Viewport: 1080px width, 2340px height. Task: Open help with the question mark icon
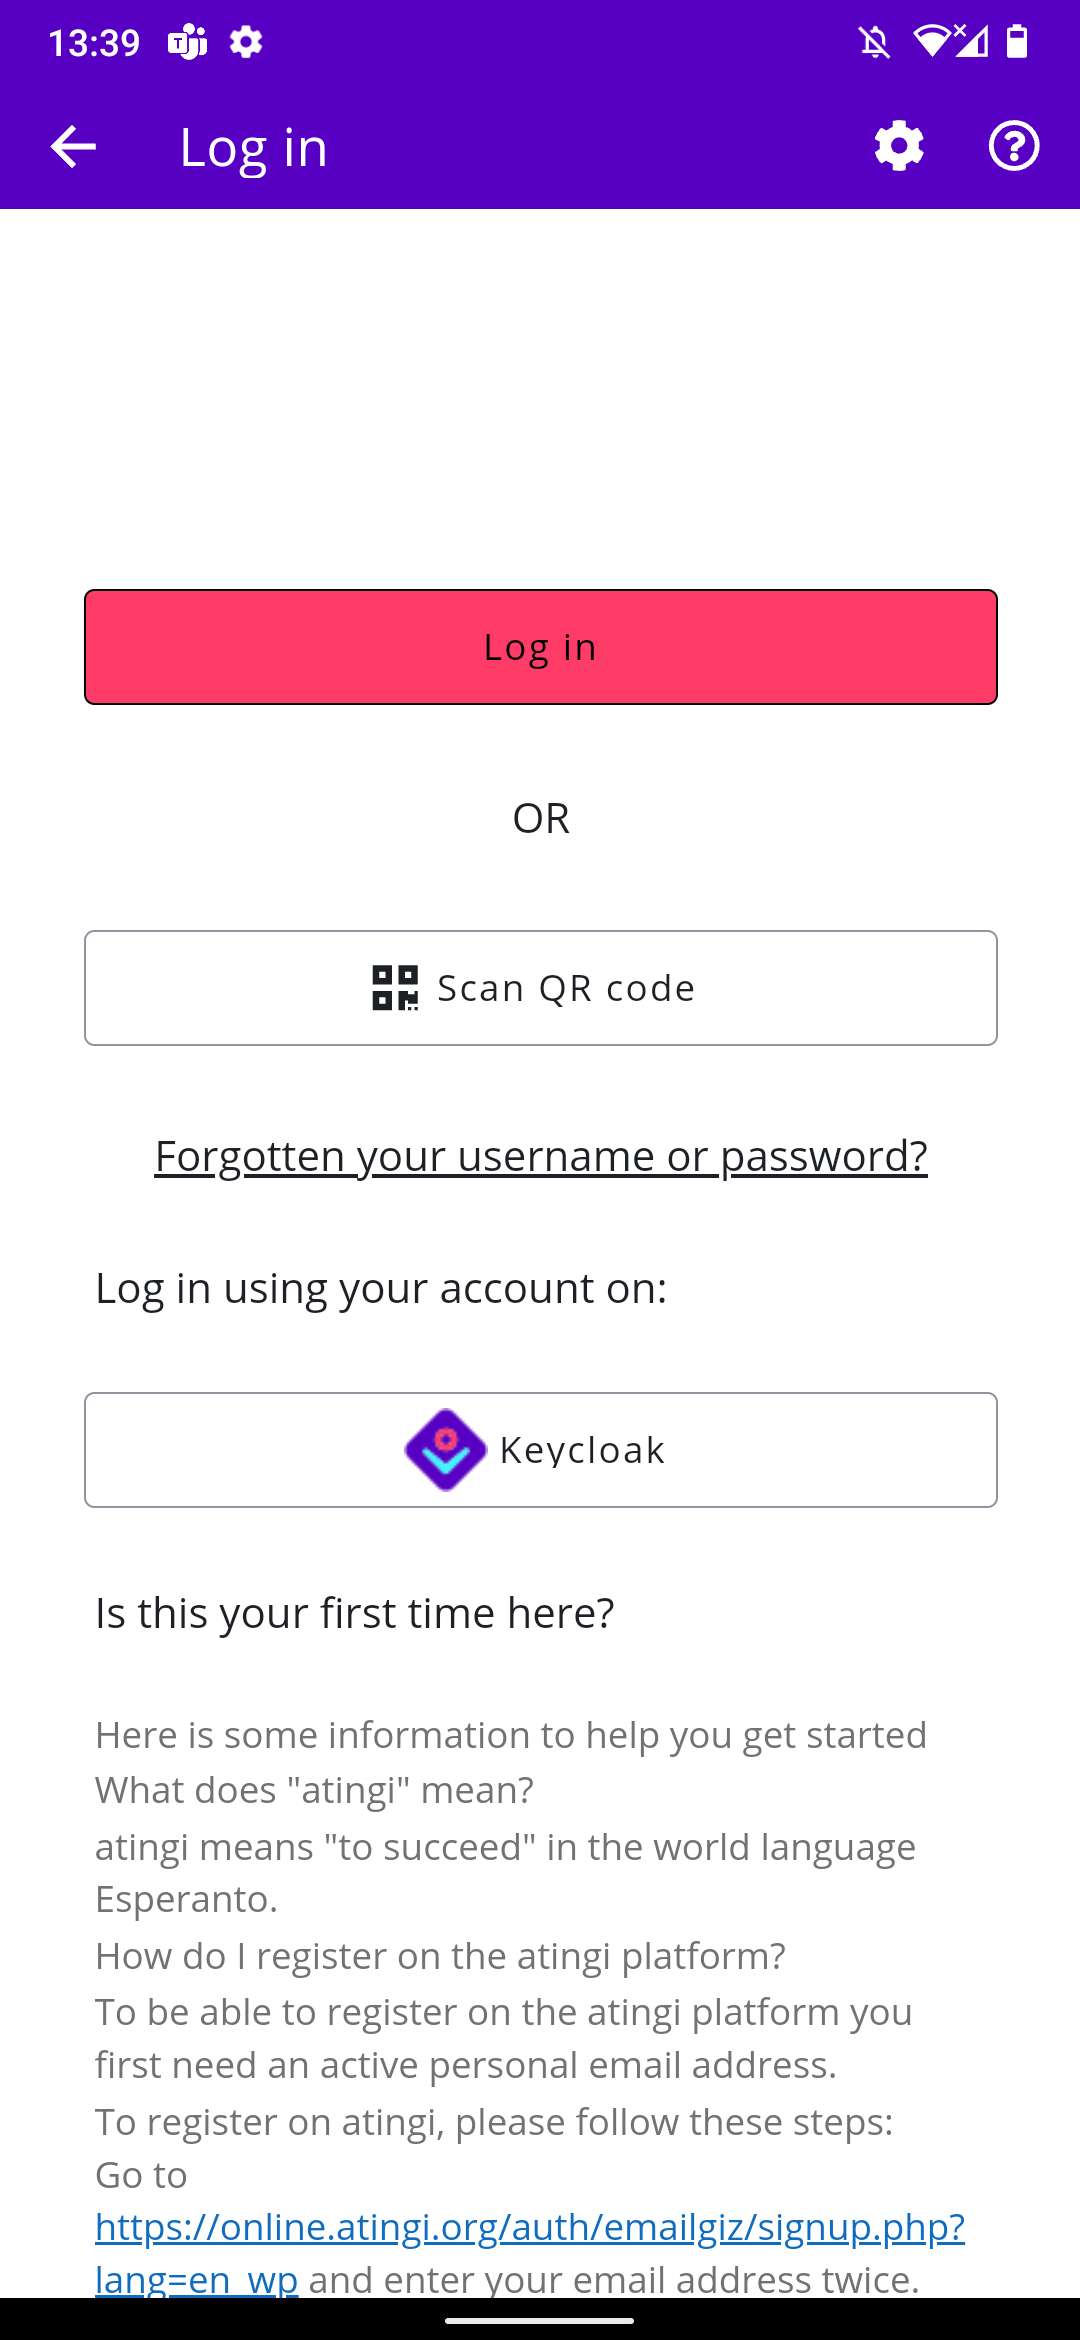click(1014, 146)
